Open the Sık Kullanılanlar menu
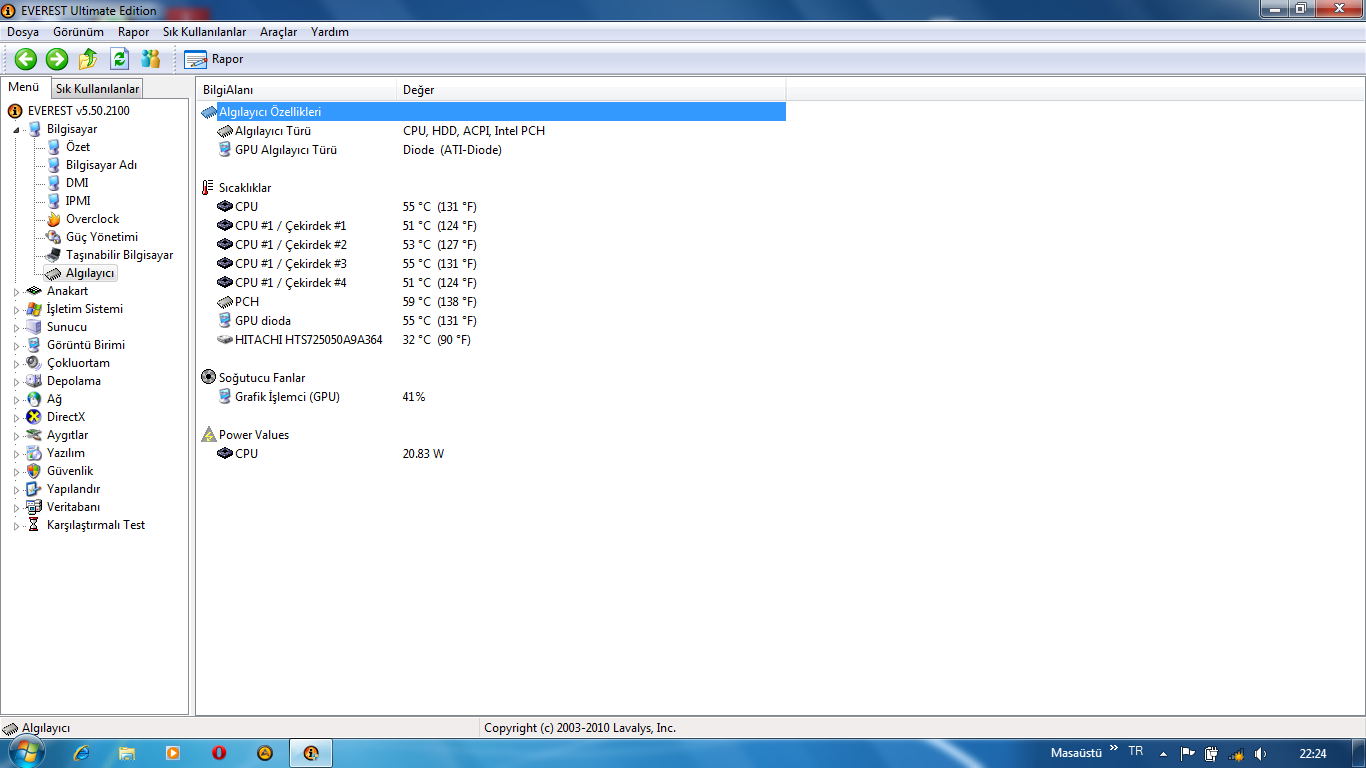Screen dimensions: 1366x768 click(x=204, y=32)
